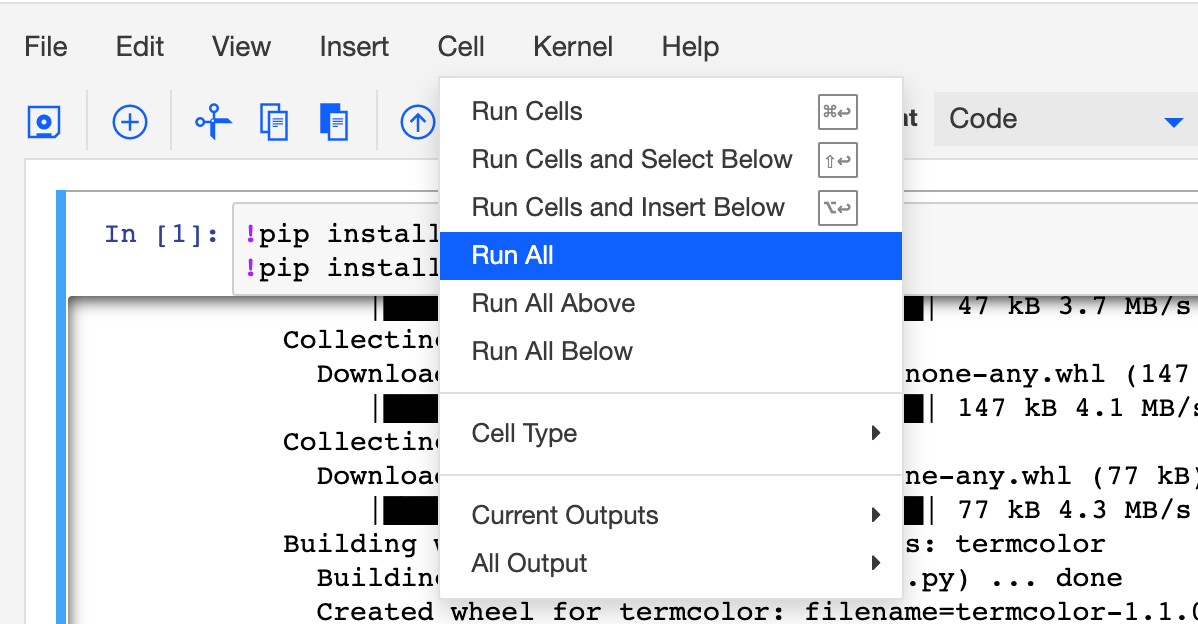The image size is (1198, 624).
Task: Click the '47 kB 3.7 MB/s' output text
Action: [1073, 306]
